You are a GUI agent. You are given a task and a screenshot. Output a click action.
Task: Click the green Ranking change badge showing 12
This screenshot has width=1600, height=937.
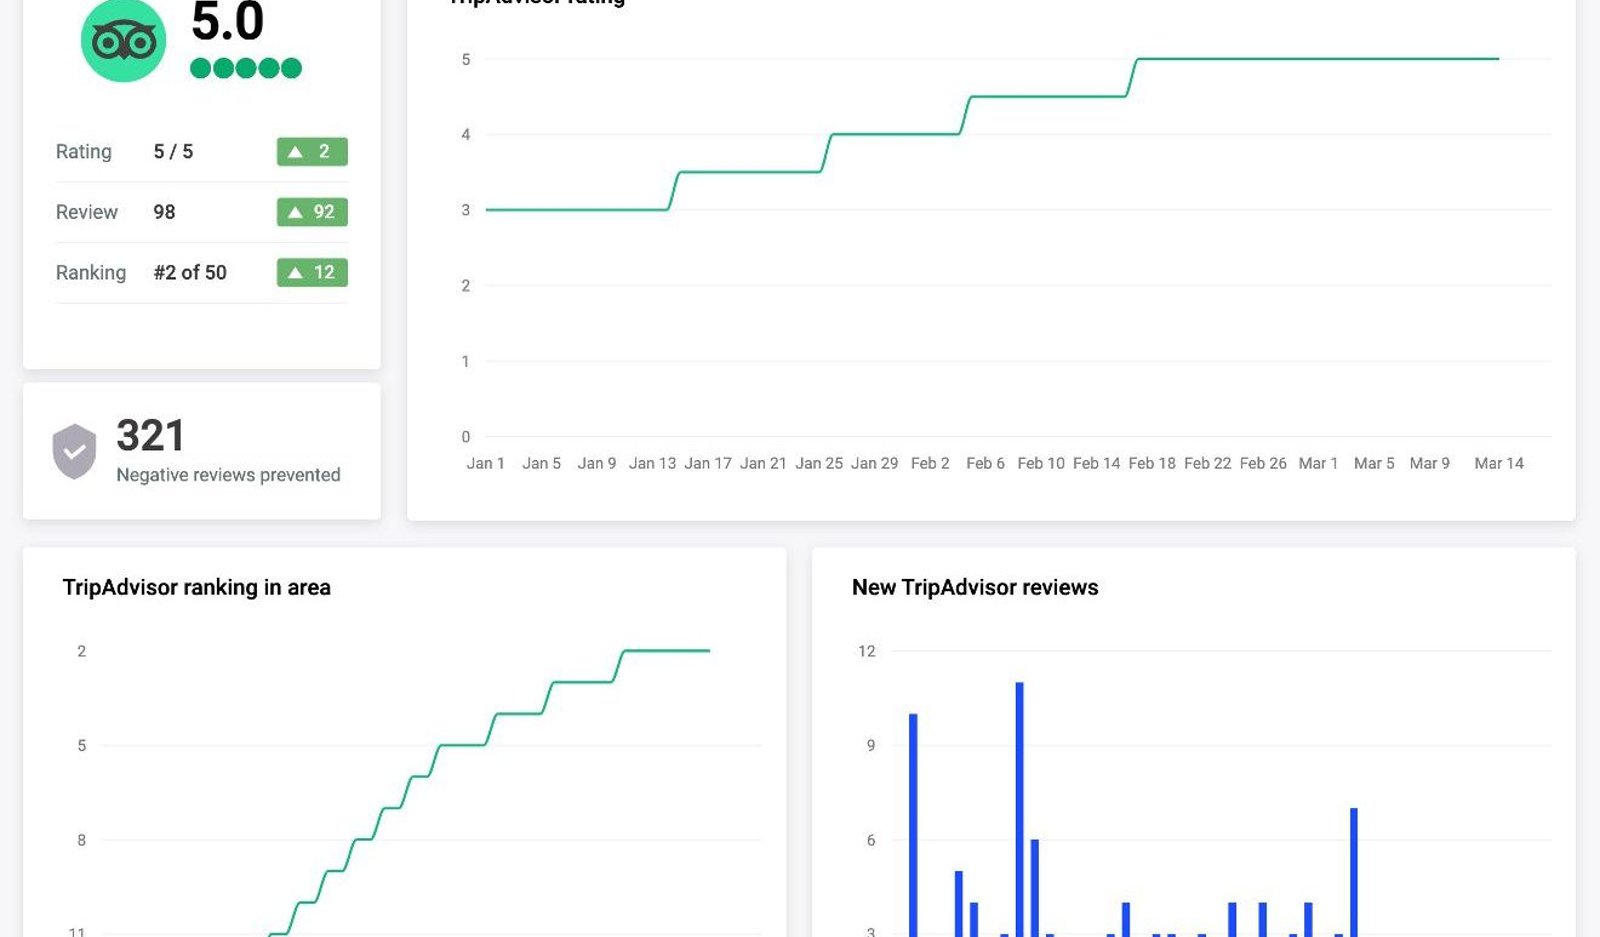click(x=312, y=272)
